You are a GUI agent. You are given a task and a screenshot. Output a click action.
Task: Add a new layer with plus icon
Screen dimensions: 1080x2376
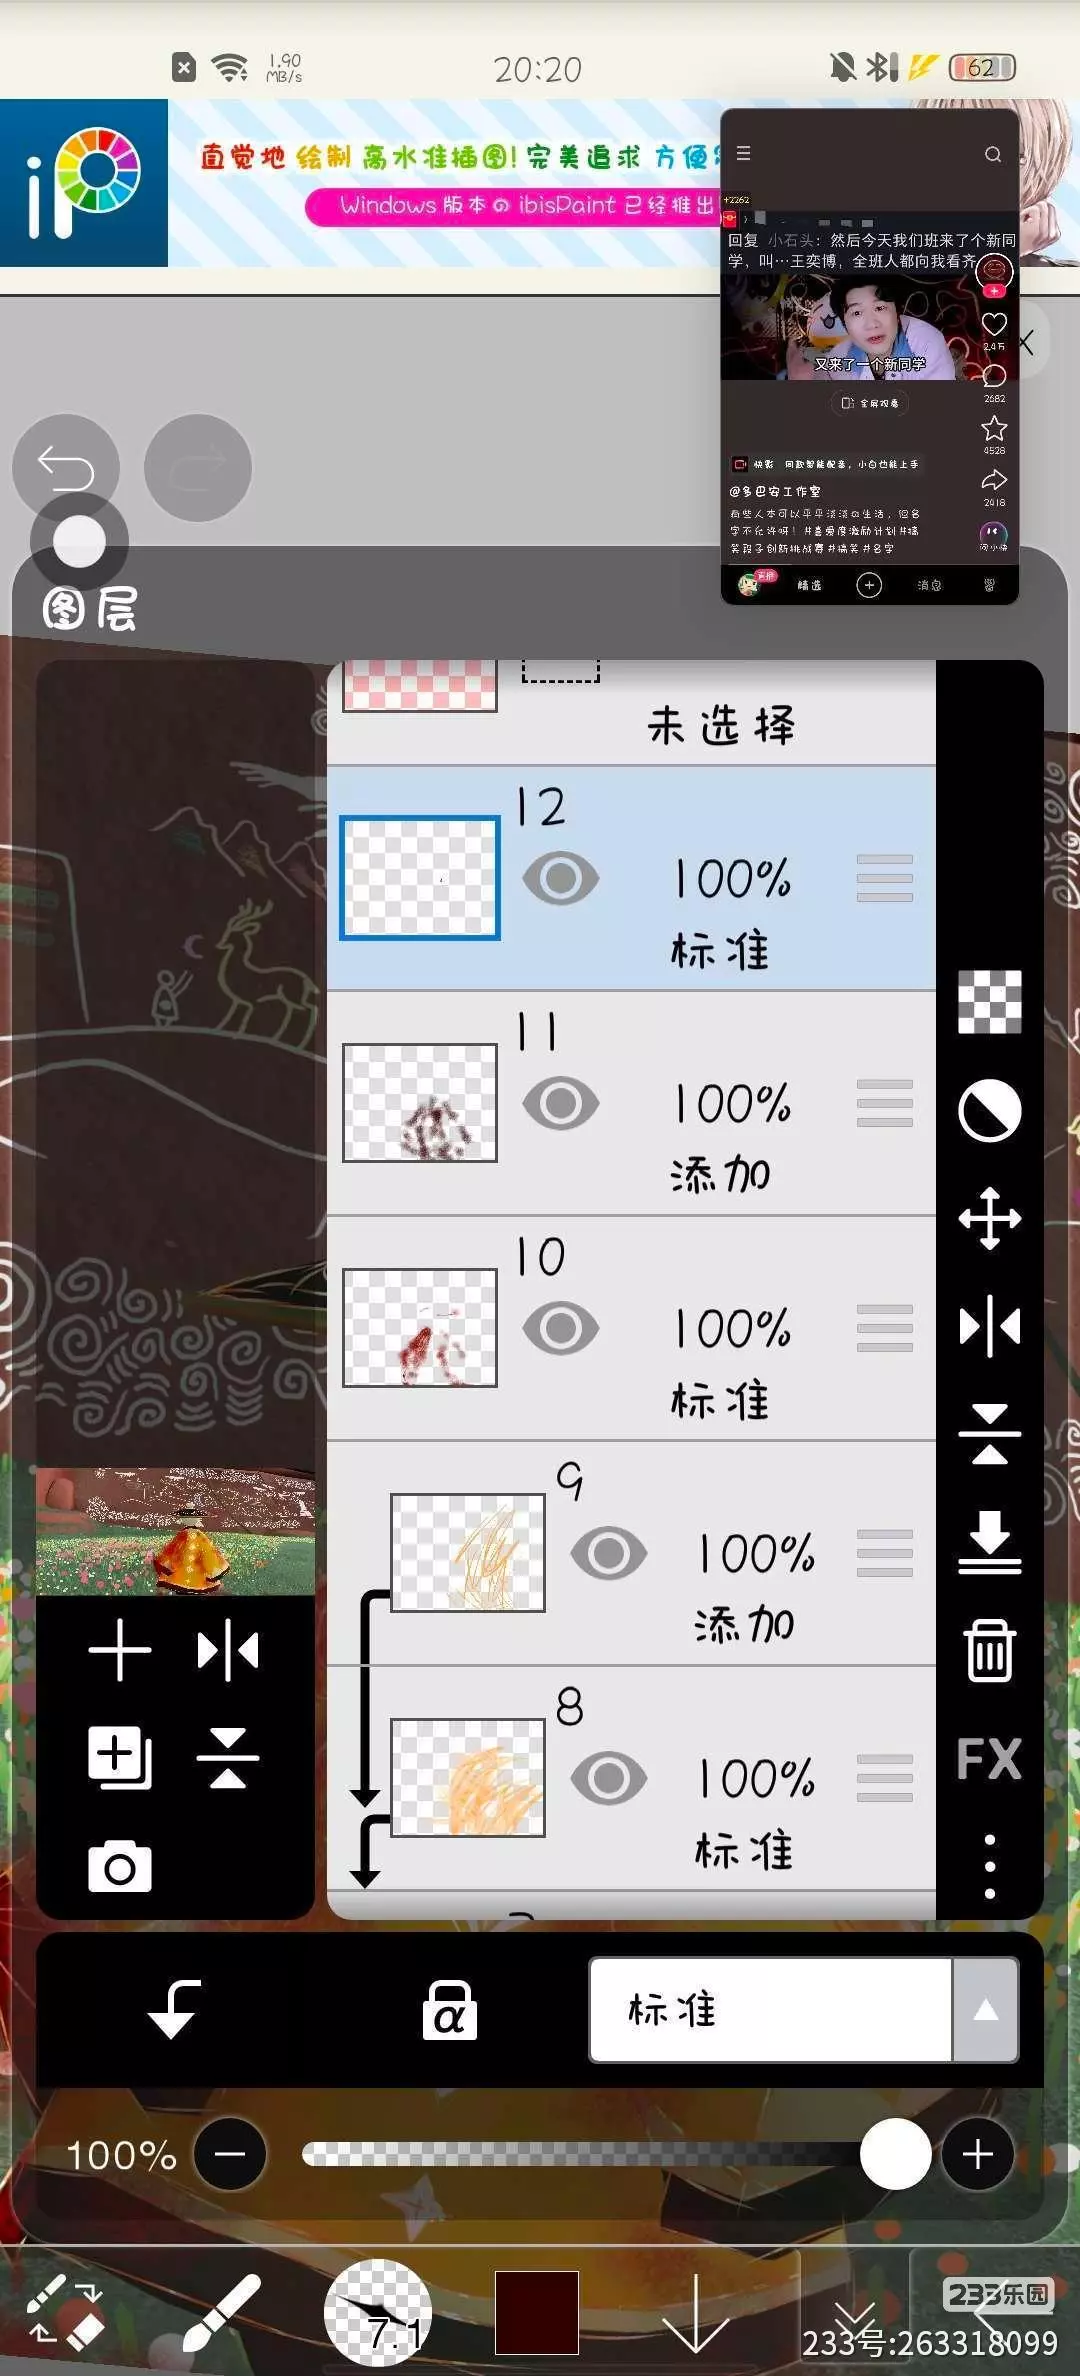coord(120,1650)
